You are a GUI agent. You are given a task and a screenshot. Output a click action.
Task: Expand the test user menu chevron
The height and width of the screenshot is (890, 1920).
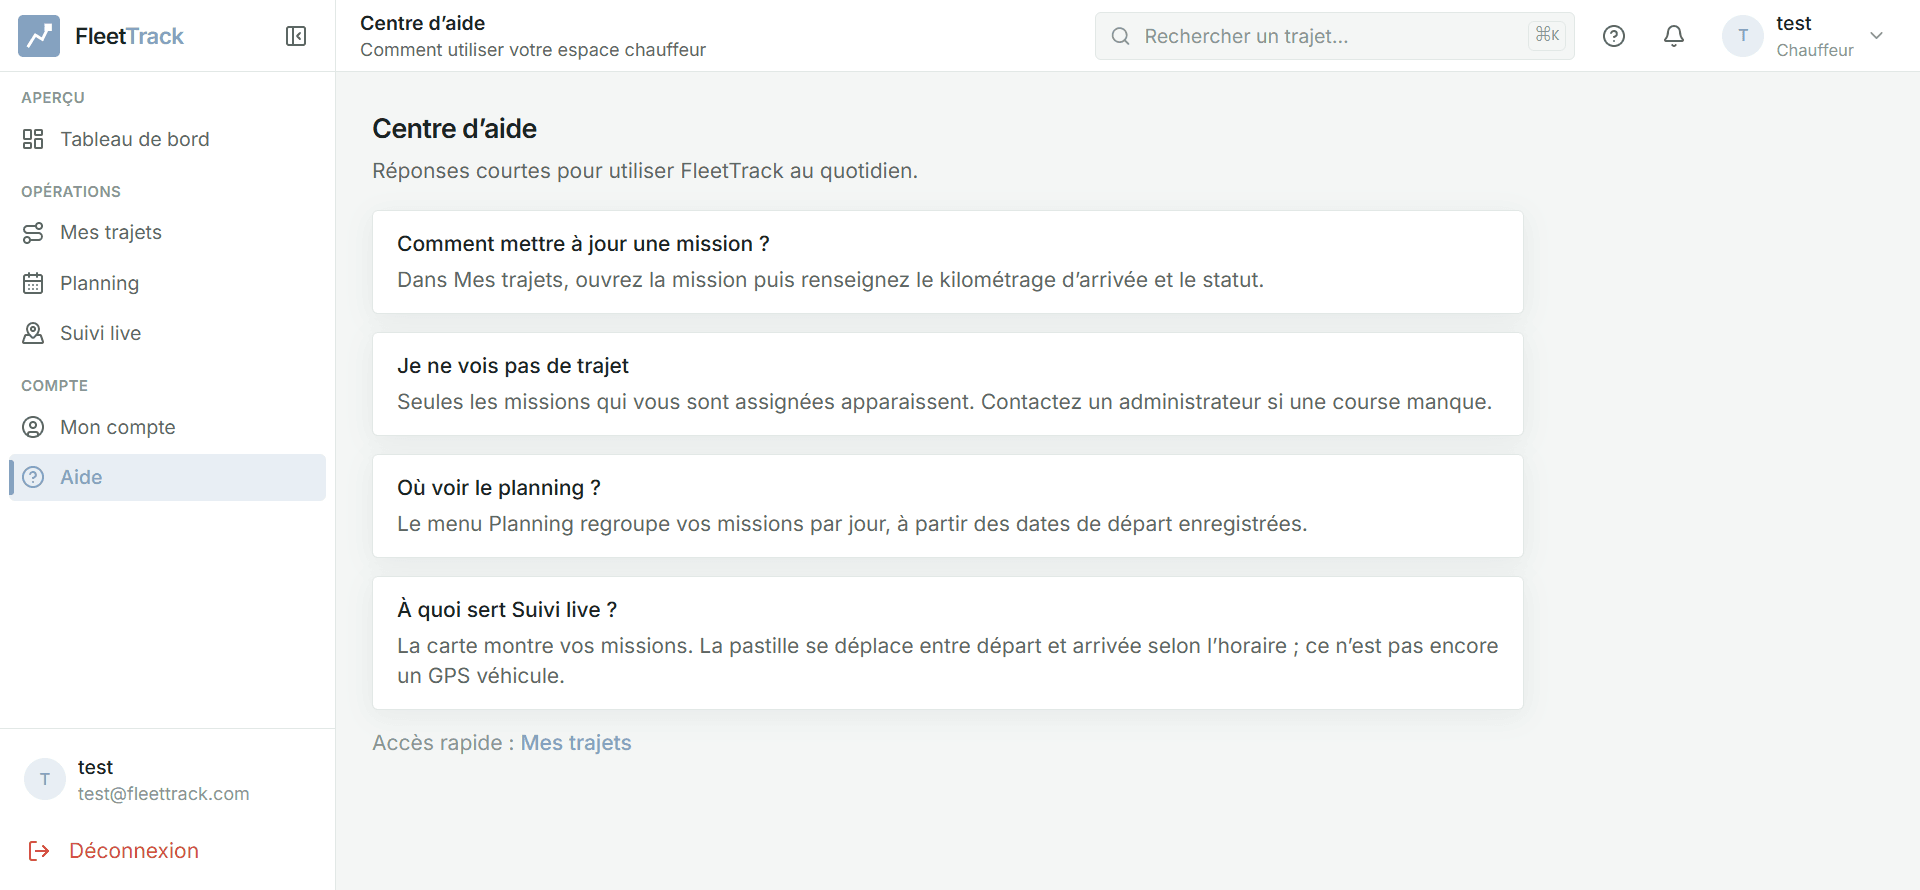point(1877,36)
